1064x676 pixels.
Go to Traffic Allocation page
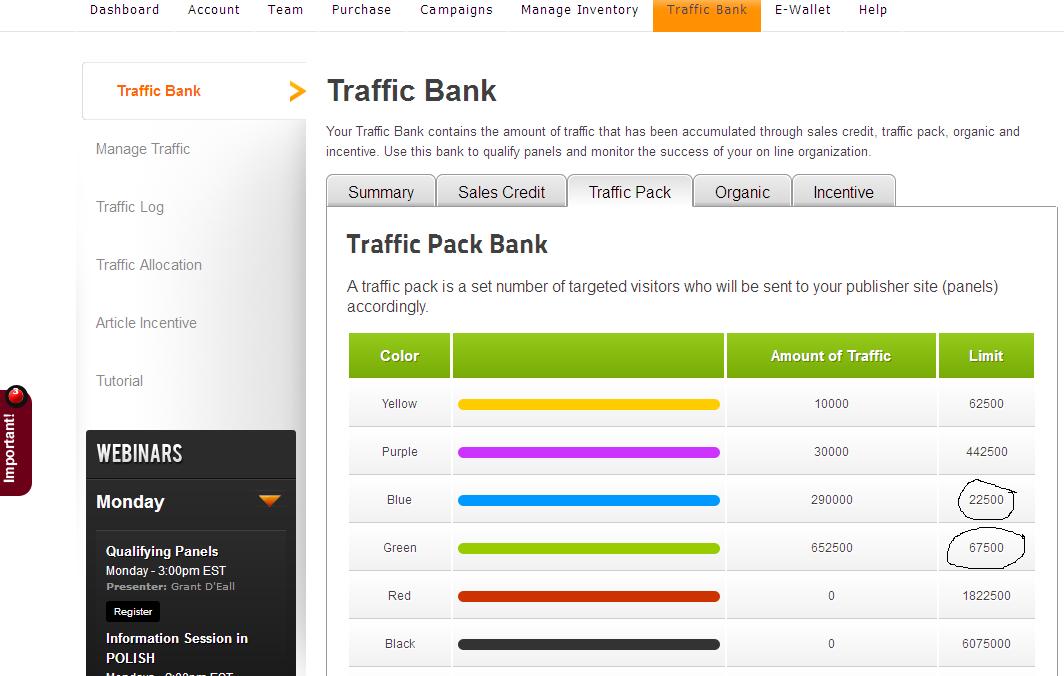point(149,265)
